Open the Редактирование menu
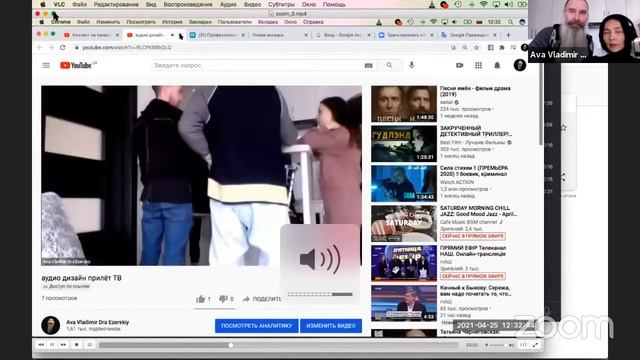Screen dimensions: 640x360 (x=116, y=4)
